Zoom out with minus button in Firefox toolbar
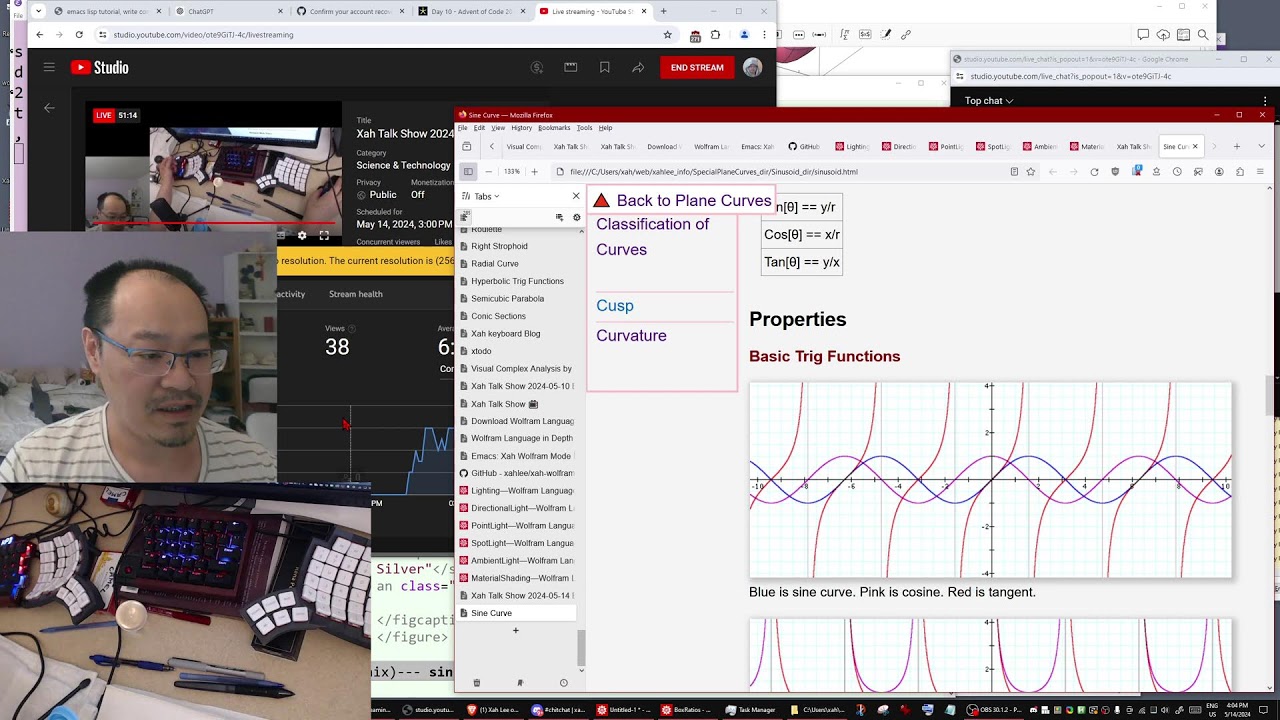This screenshot has width=1280, height=720. click(x=488, y=171)
